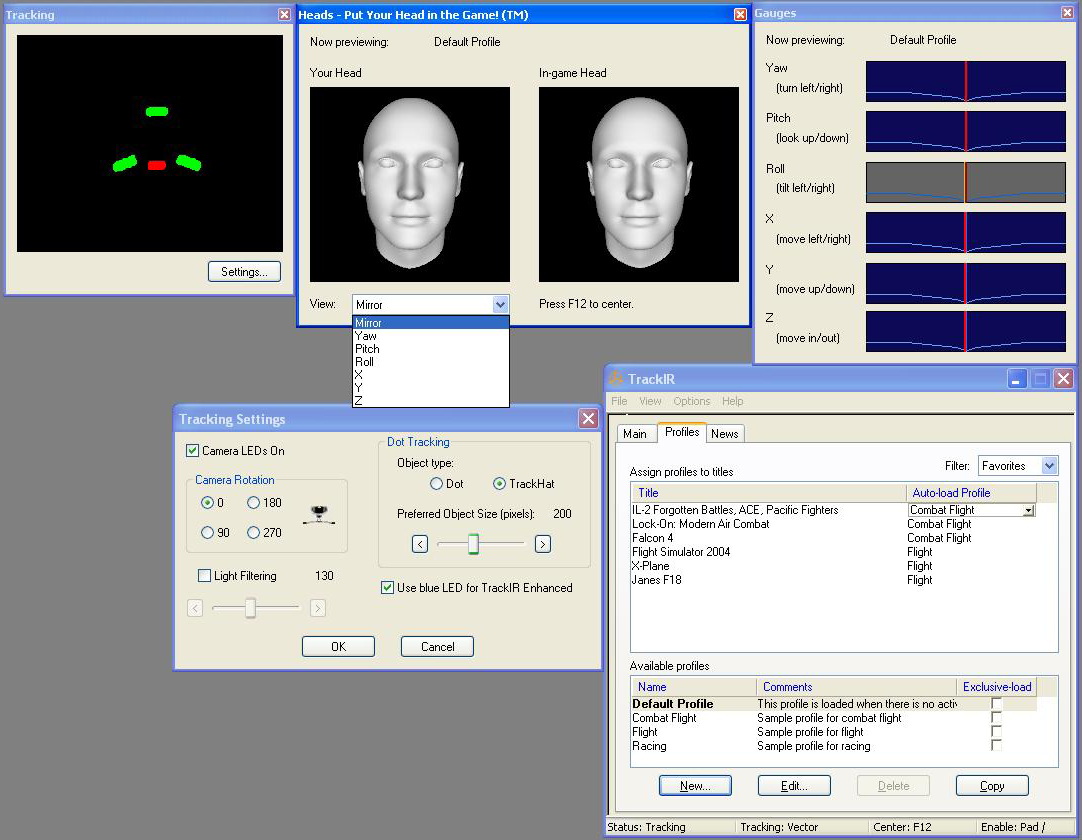The image size is (1082, 840).
Task: Click left arrow of Light Filtering slider
Action: coord(195,608)
